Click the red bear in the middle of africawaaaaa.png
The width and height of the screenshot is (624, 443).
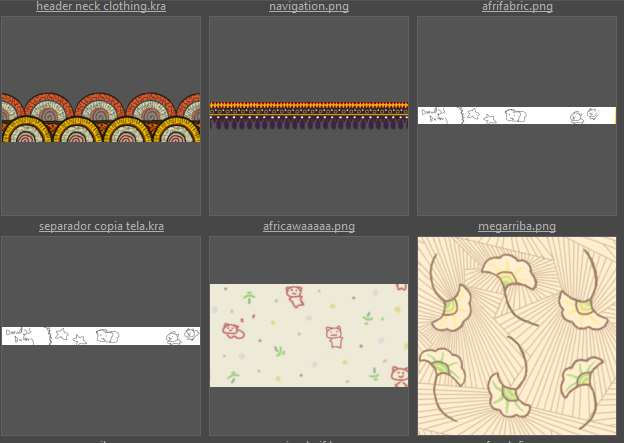pyautogui.click(x=334, y=335)
